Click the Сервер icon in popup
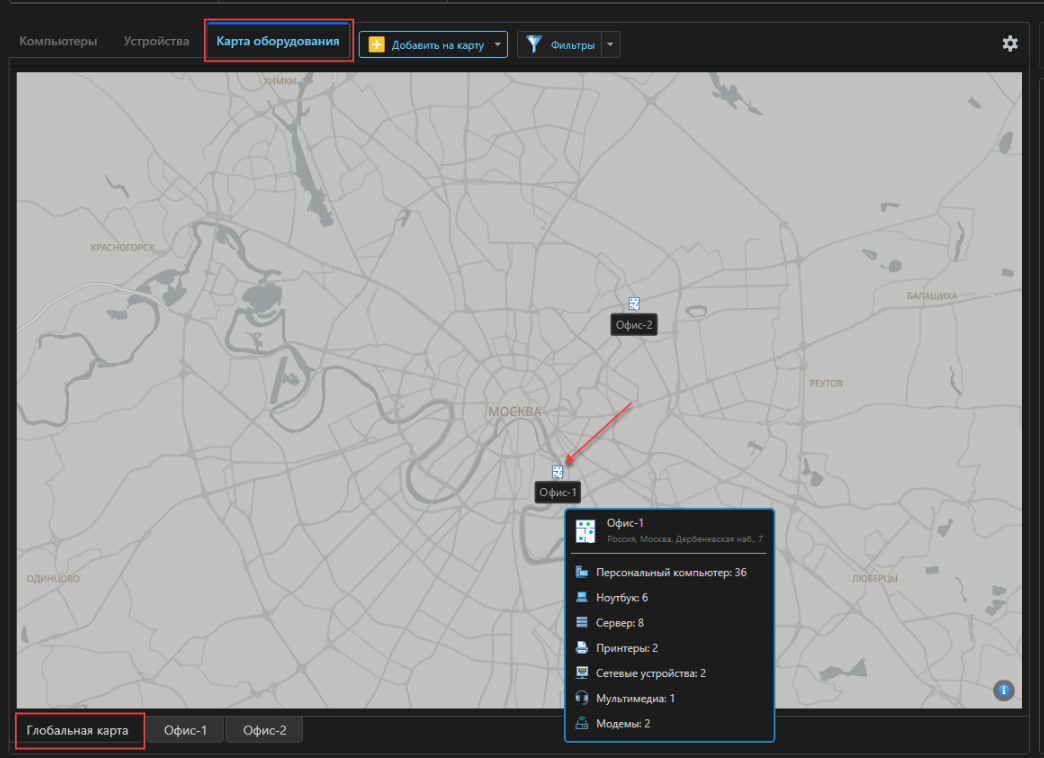The width and height of the screenshot is (1044, 758). 582,622
